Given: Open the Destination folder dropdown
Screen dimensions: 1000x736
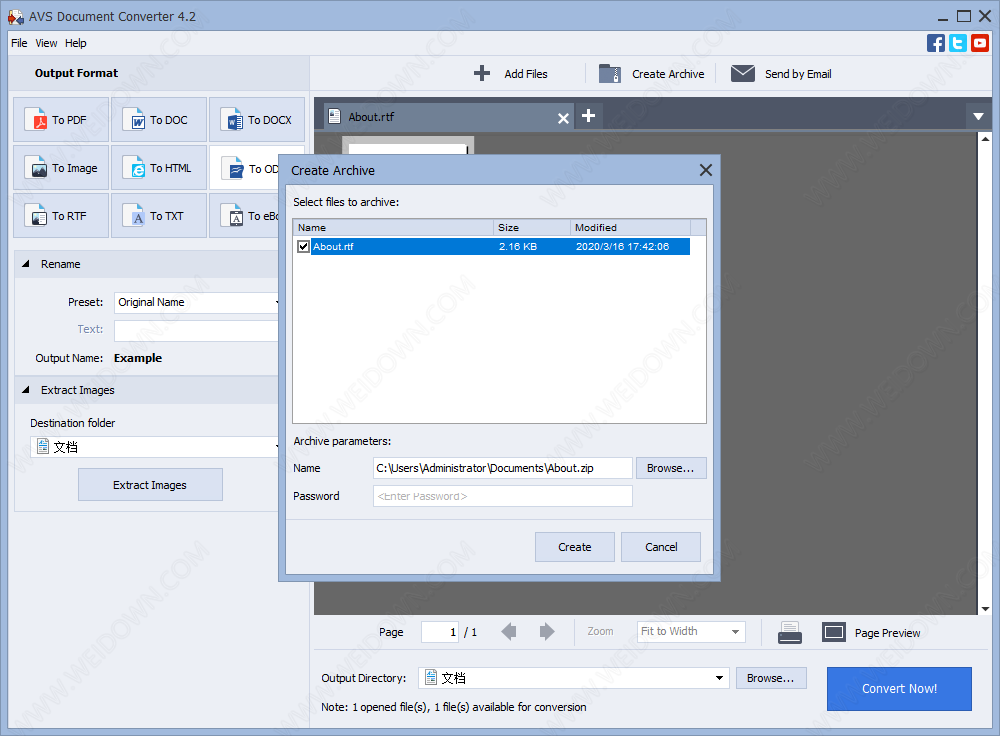Looking at the screenshot, I should [x=155, y=446].
